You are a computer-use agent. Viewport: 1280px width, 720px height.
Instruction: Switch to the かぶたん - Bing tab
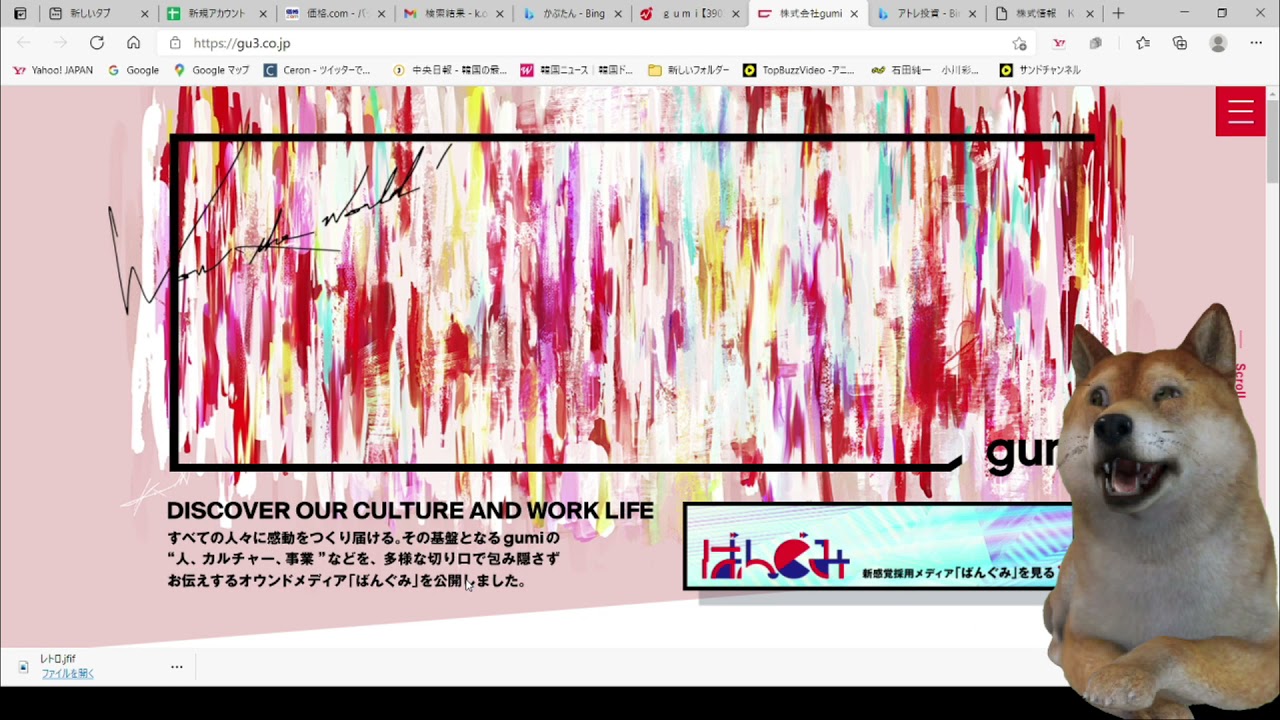pyautogui.click(x=570, y=14)
